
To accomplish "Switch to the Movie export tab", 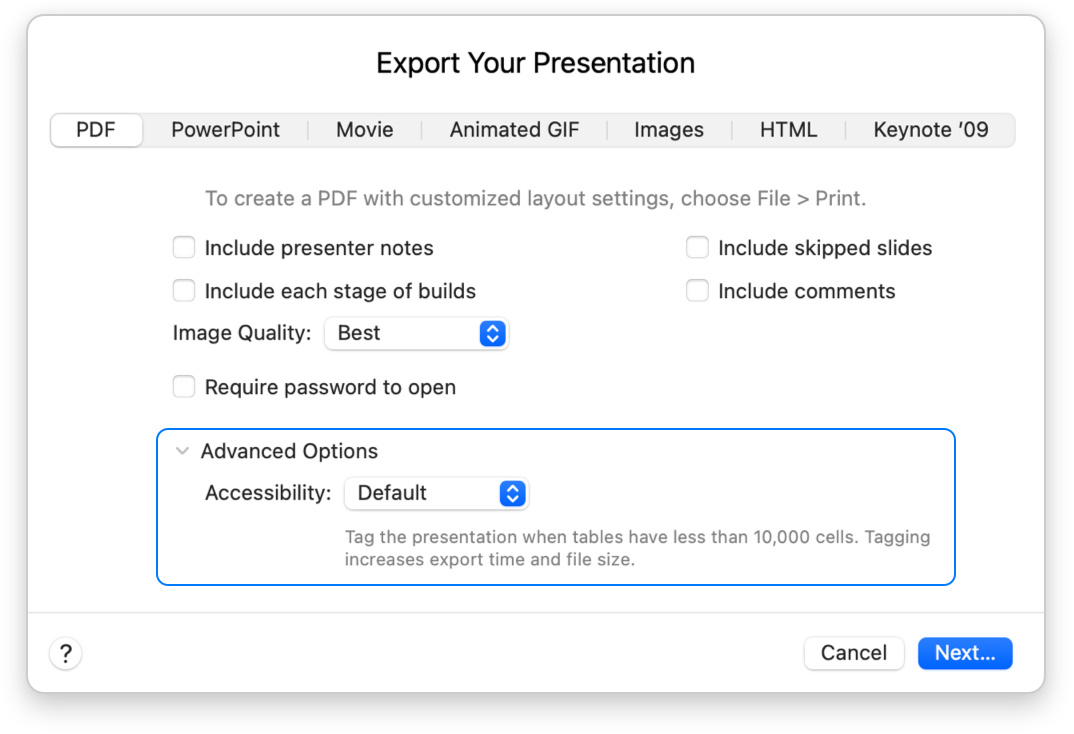I will [x=364, y=130].
